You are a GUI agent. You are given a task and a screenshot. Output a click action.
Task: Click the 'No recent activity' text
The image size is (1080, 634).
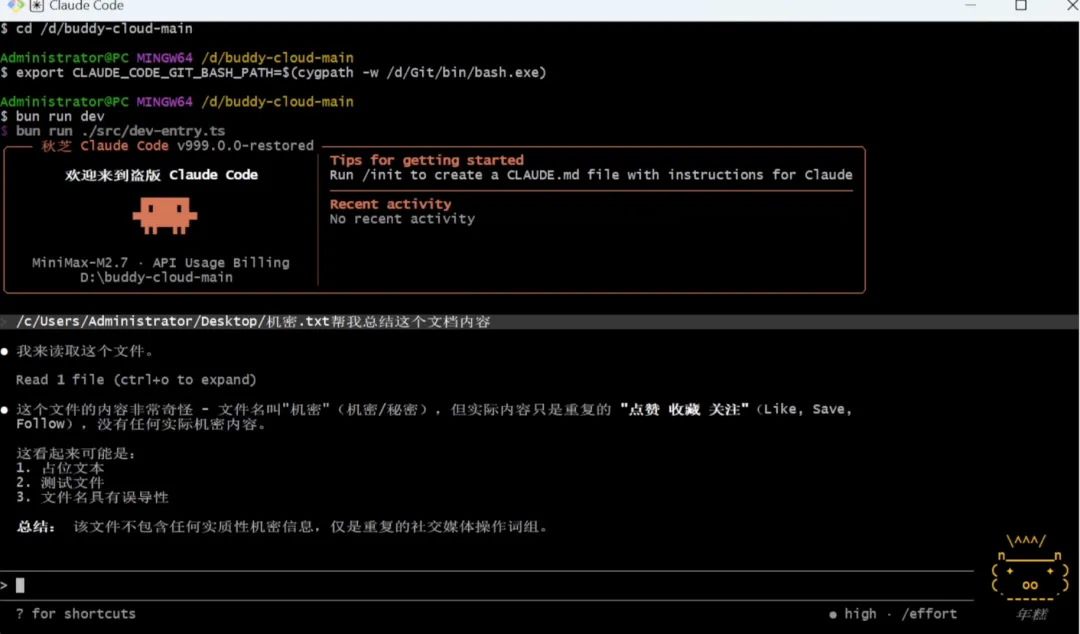coord(402,219)
